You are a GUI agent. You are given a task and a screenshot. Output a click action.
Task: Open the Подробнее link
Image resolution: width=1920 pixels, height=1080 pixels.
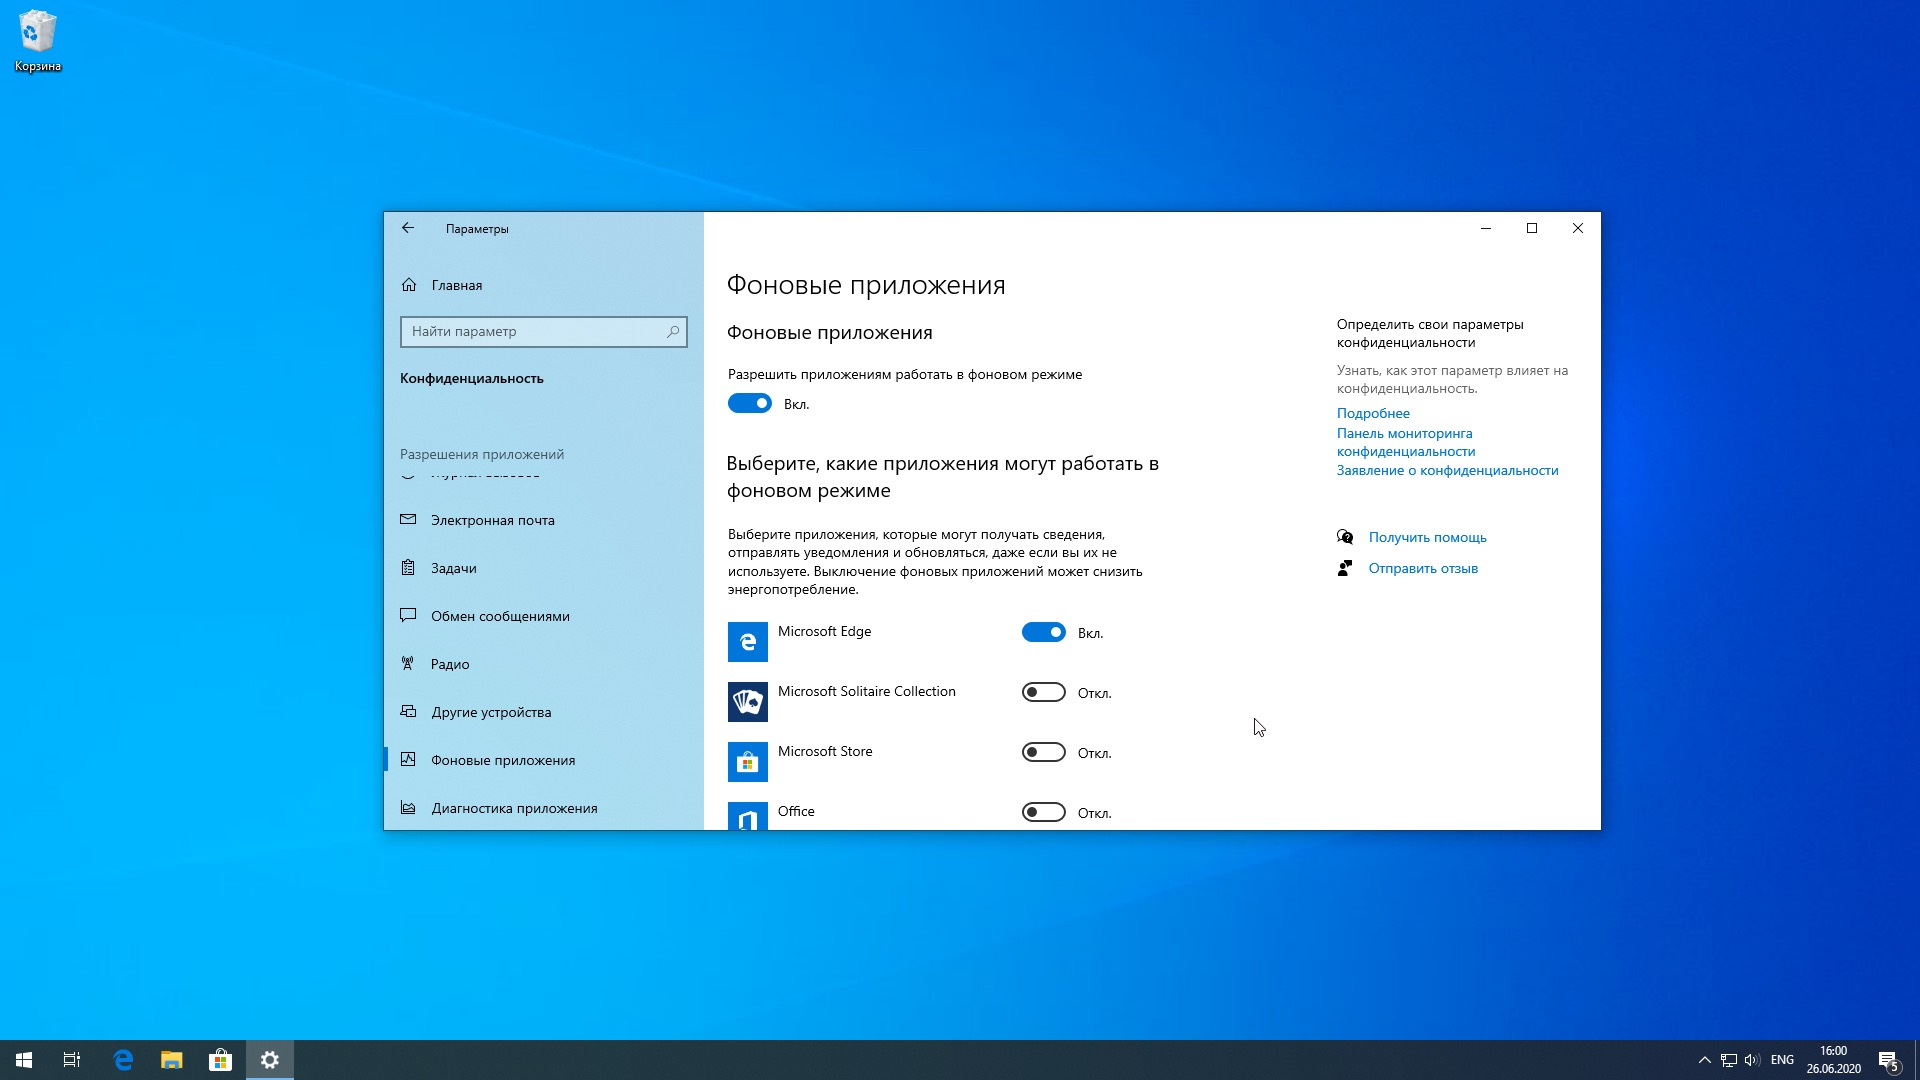1373,413
